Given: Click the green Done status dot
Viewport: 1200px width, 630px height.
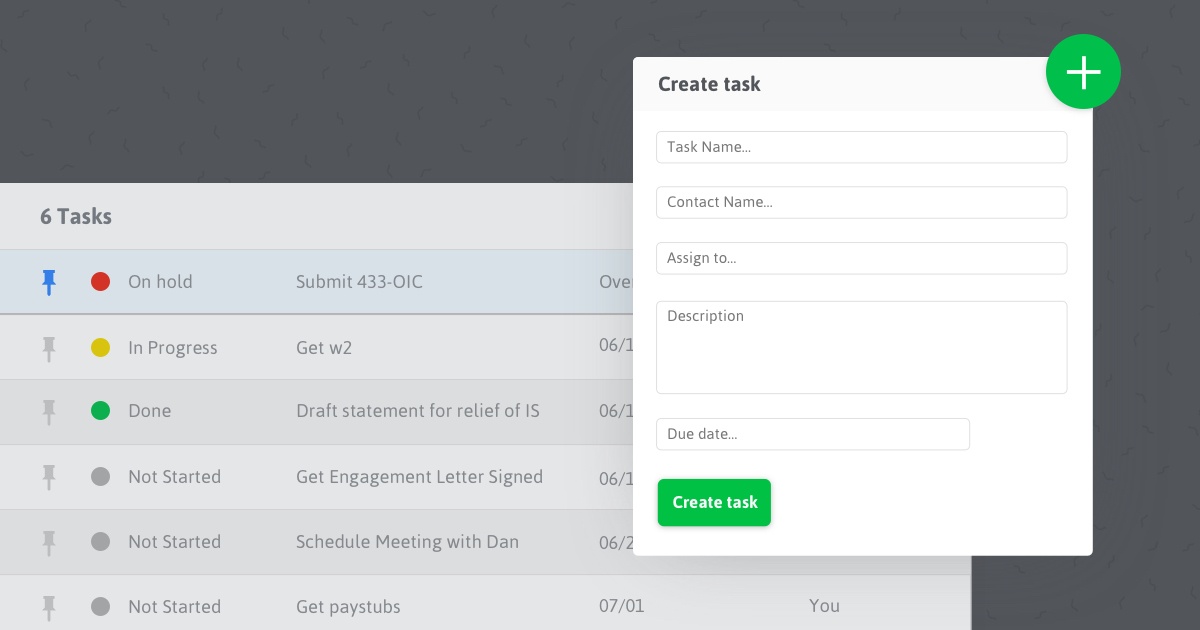Looking at the screenshot, I should pos(100,411).
